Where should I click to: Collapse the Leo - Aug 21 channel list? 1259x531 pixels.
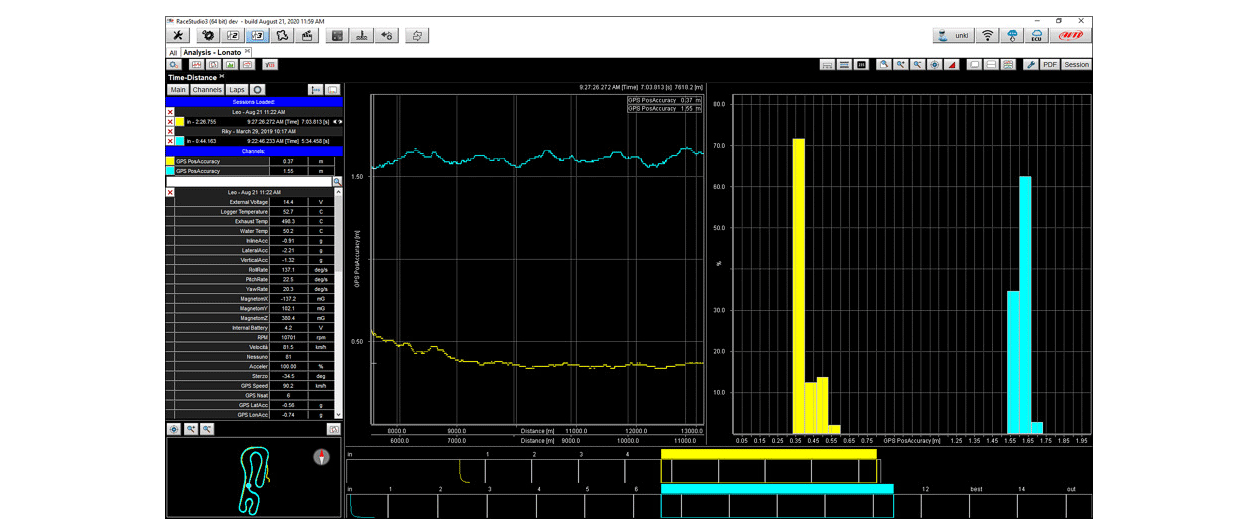pos(170,192)
